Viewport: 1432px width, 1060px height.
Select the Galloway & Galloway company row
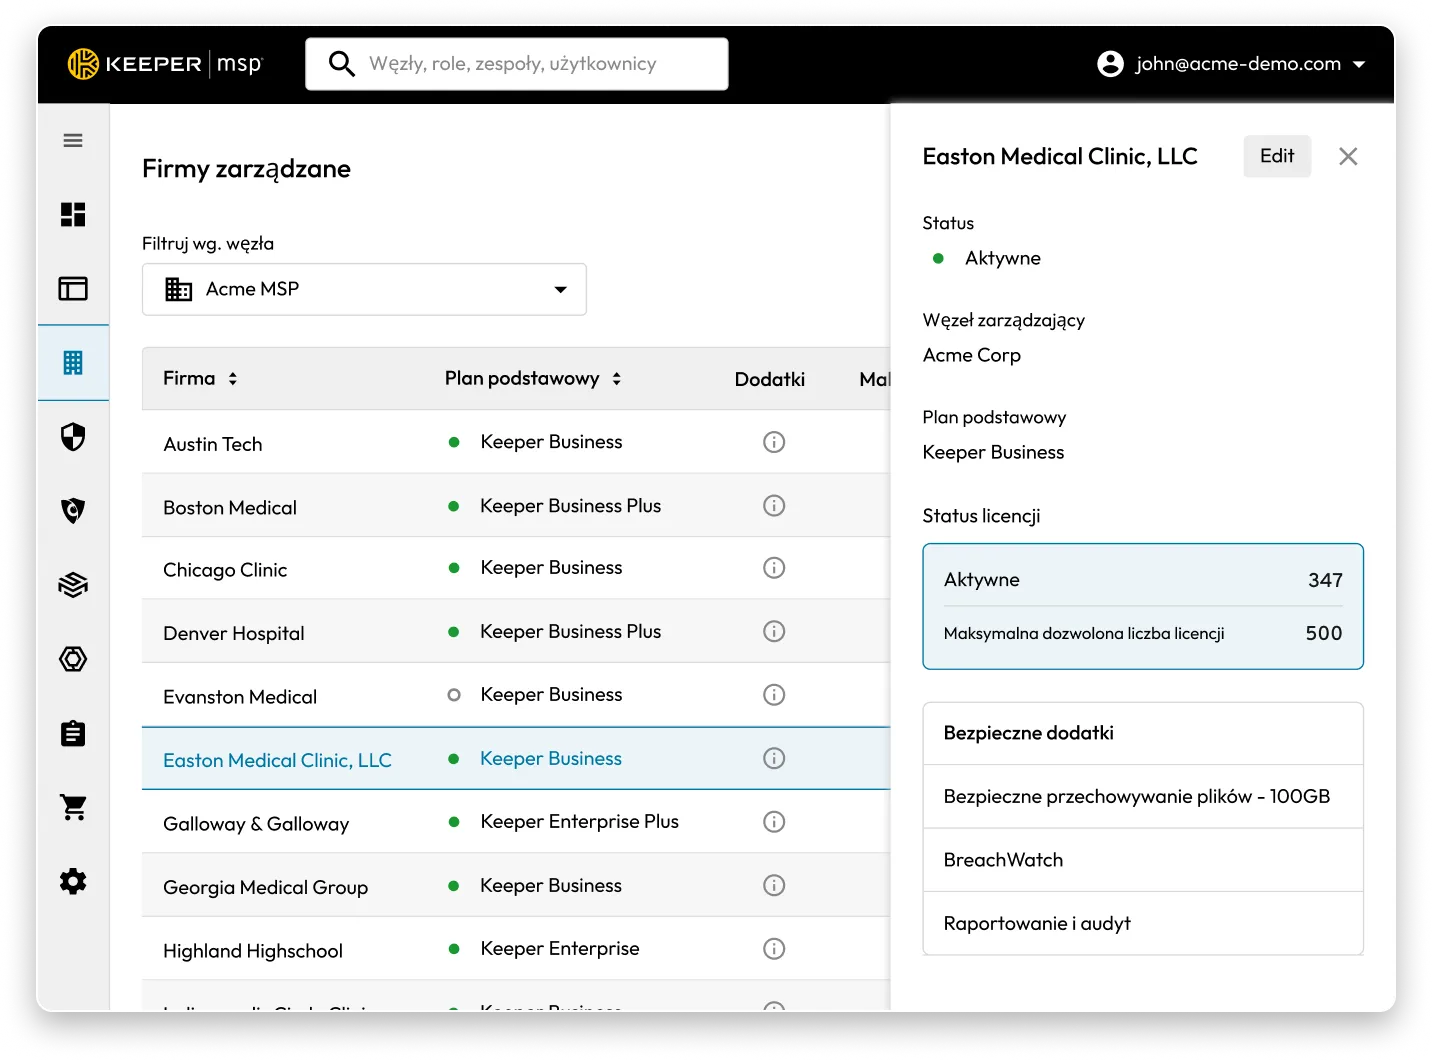pyautogui.click(x=516, y=822)
